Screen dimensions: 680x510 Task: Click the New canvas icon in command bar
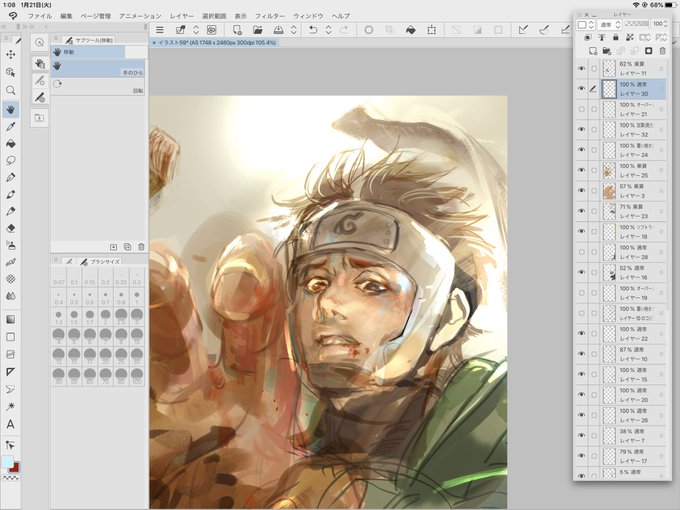click(x=237, y=30)
